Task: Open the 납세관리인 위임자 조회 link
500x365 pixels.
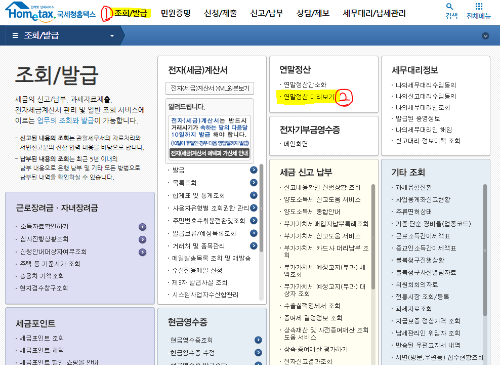Action: 428,333
